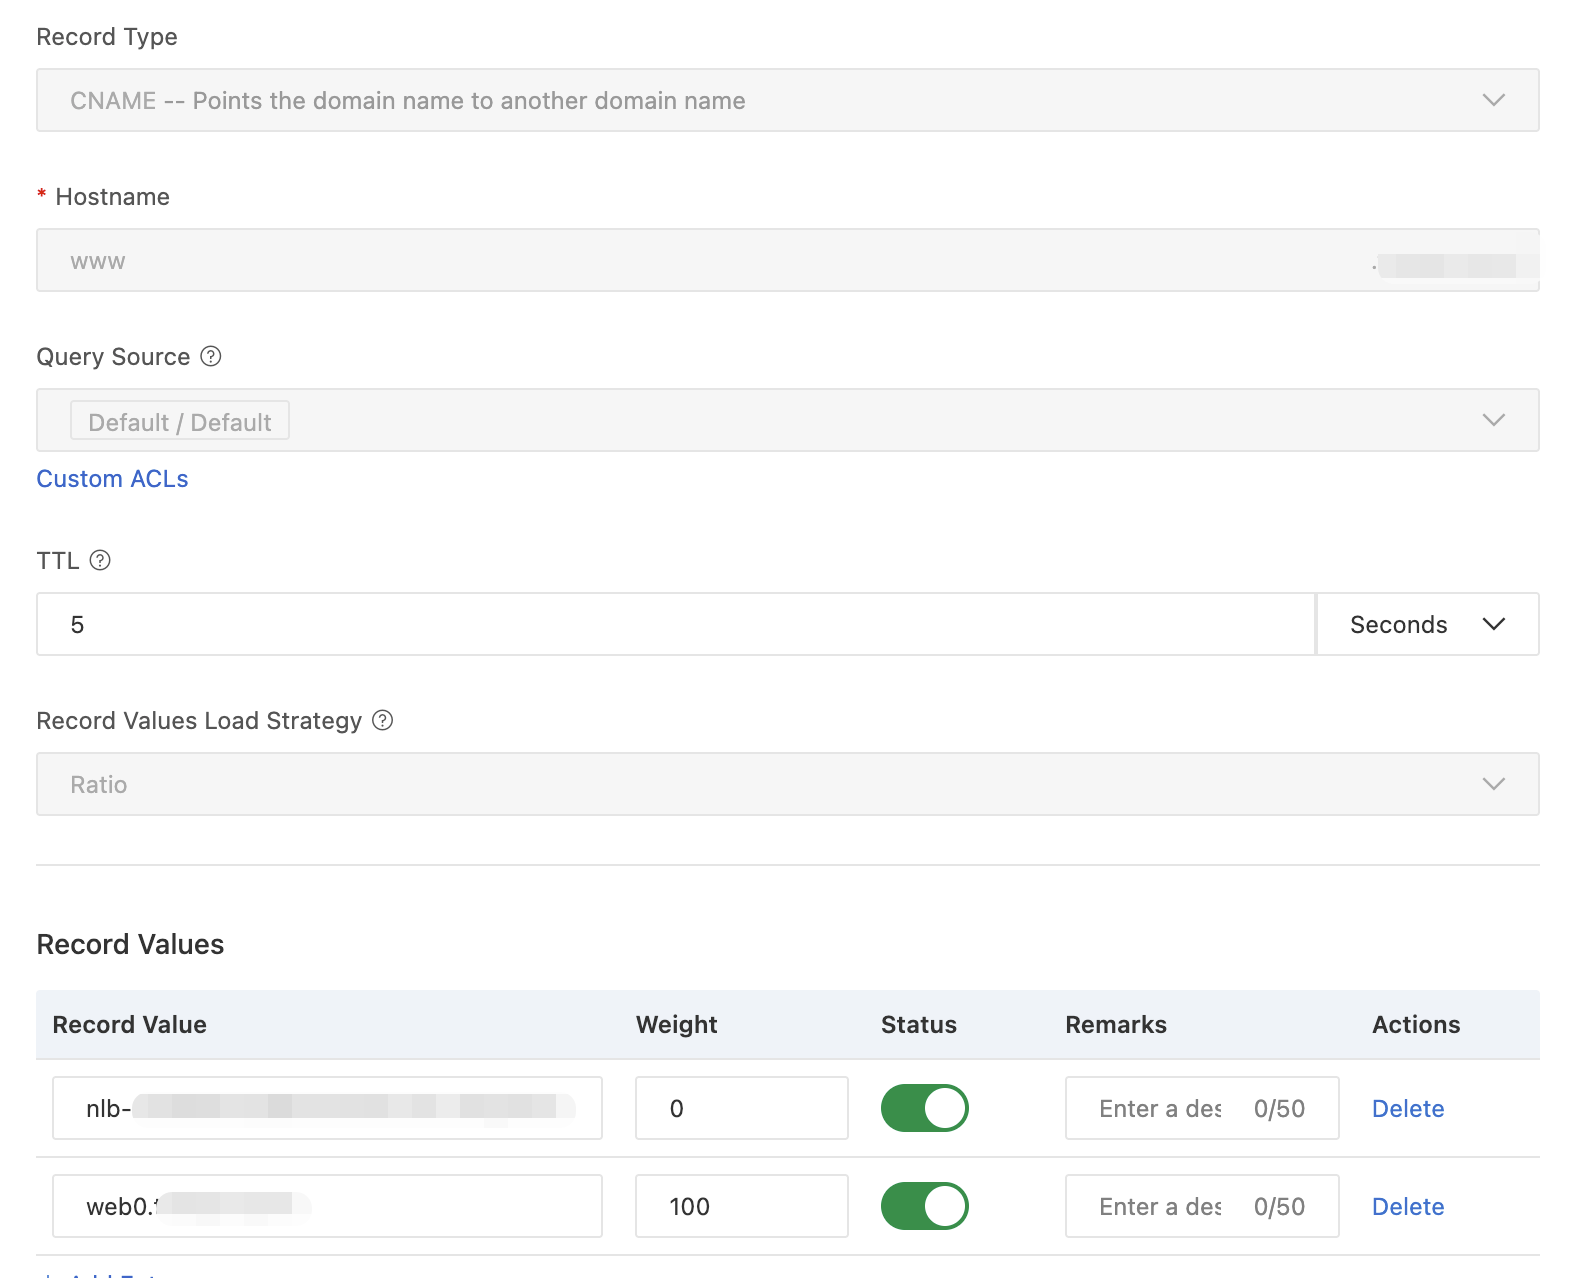Click the nlb record value field

(327, 1108)
